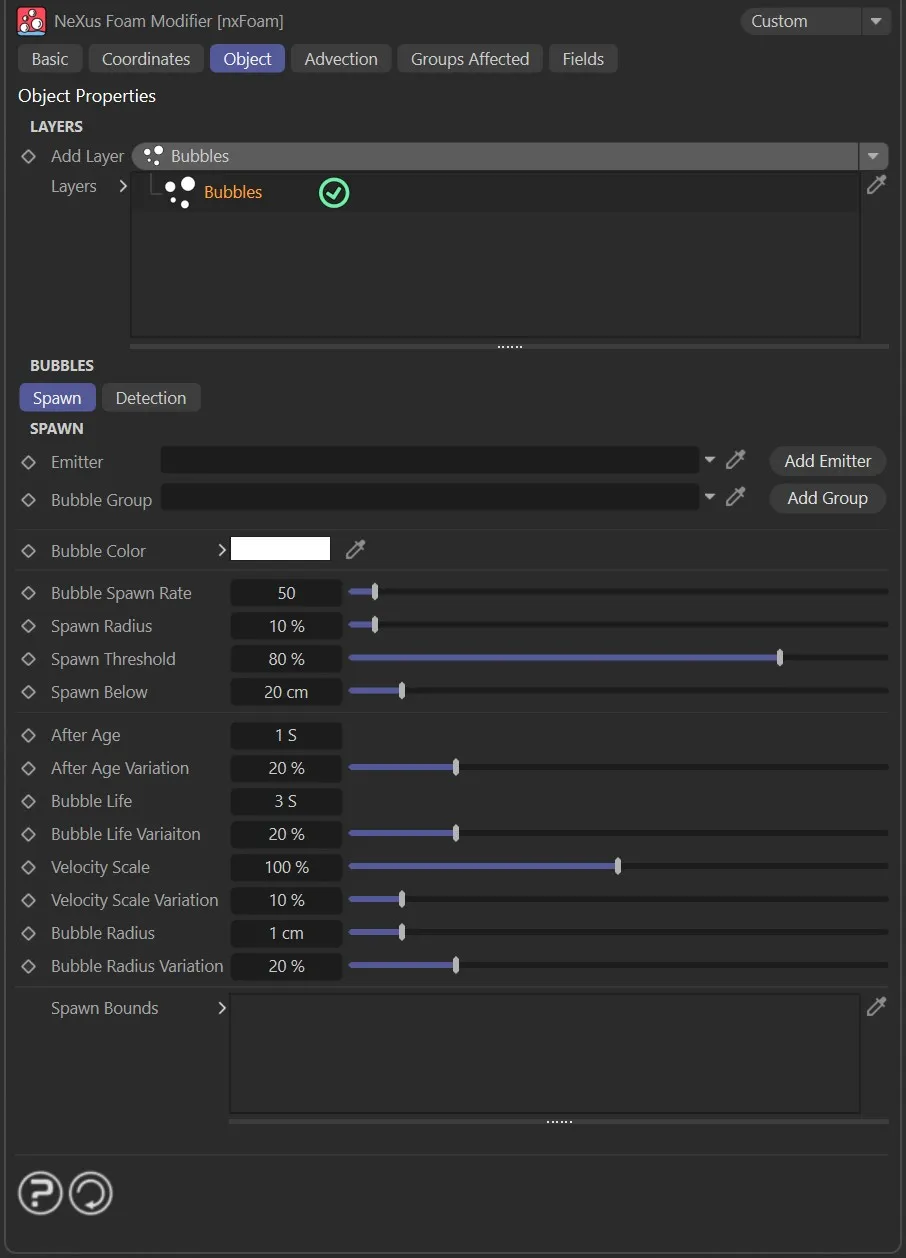906x1258 pixels.
Task: Click the Spawn Bounds picker icon
Action: click(876, 1007)
